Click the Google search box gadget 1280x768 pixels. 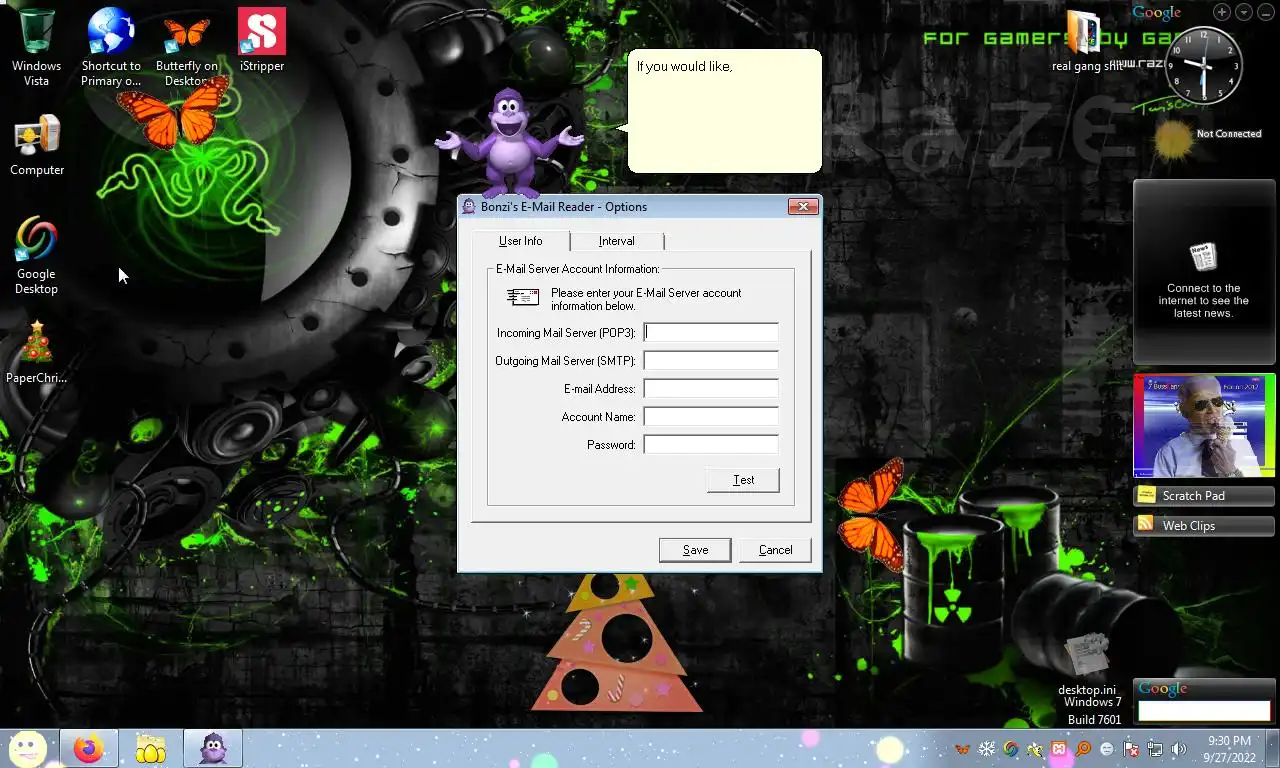point(1204,711)
